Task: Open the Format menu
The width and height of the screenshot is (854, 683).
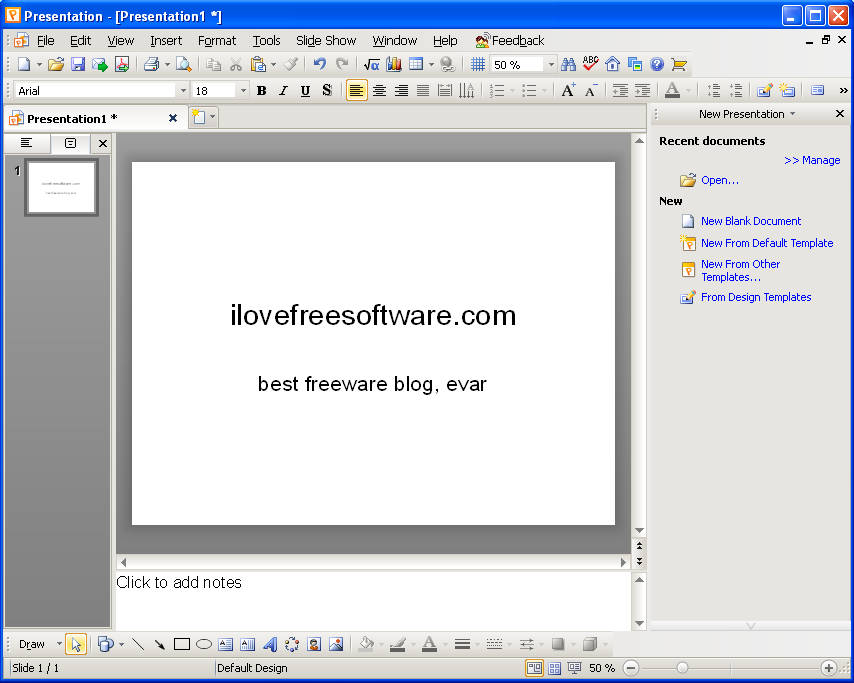Action: (x=216, y=41)
